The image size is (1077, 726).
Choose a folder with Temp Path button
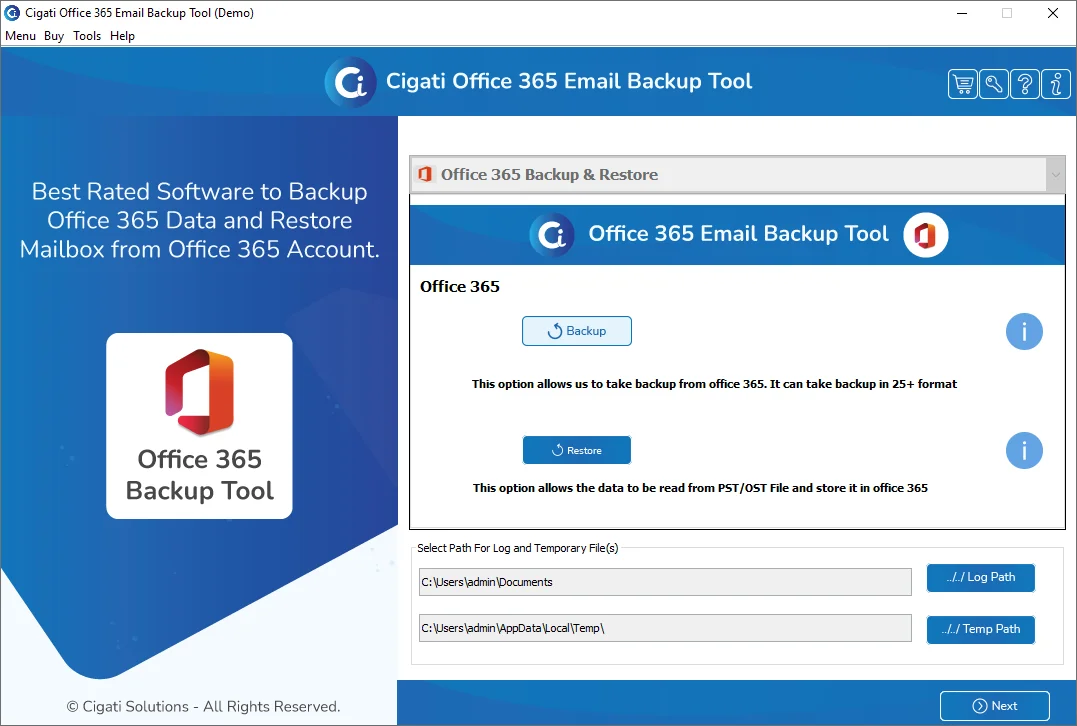click(981, 629)
